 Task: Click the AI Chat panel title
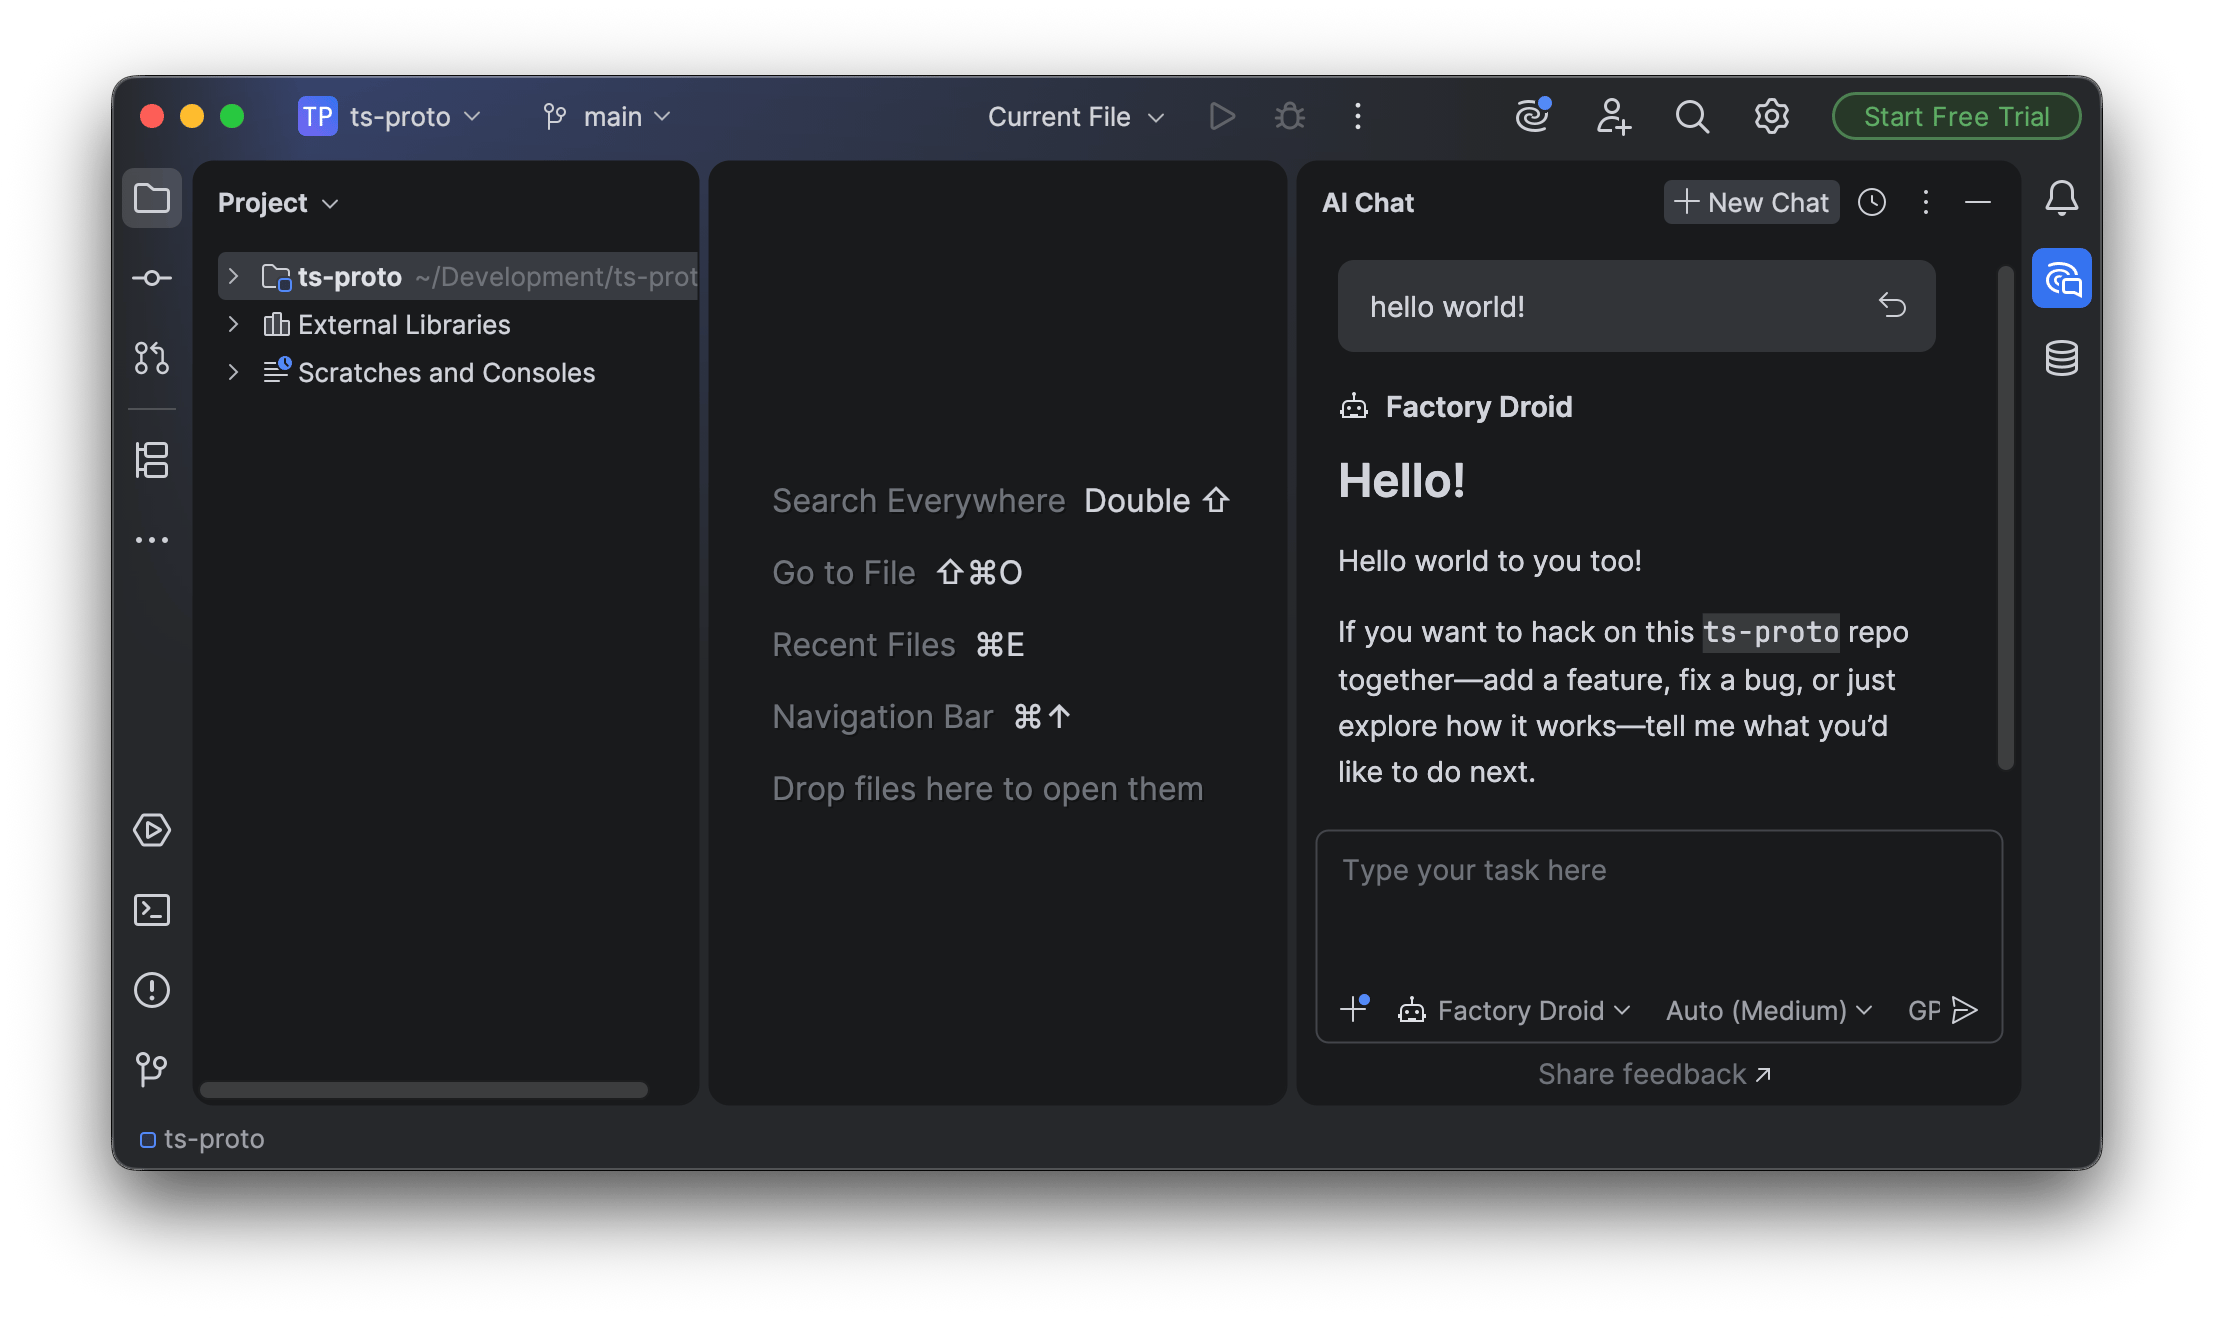1367,203
